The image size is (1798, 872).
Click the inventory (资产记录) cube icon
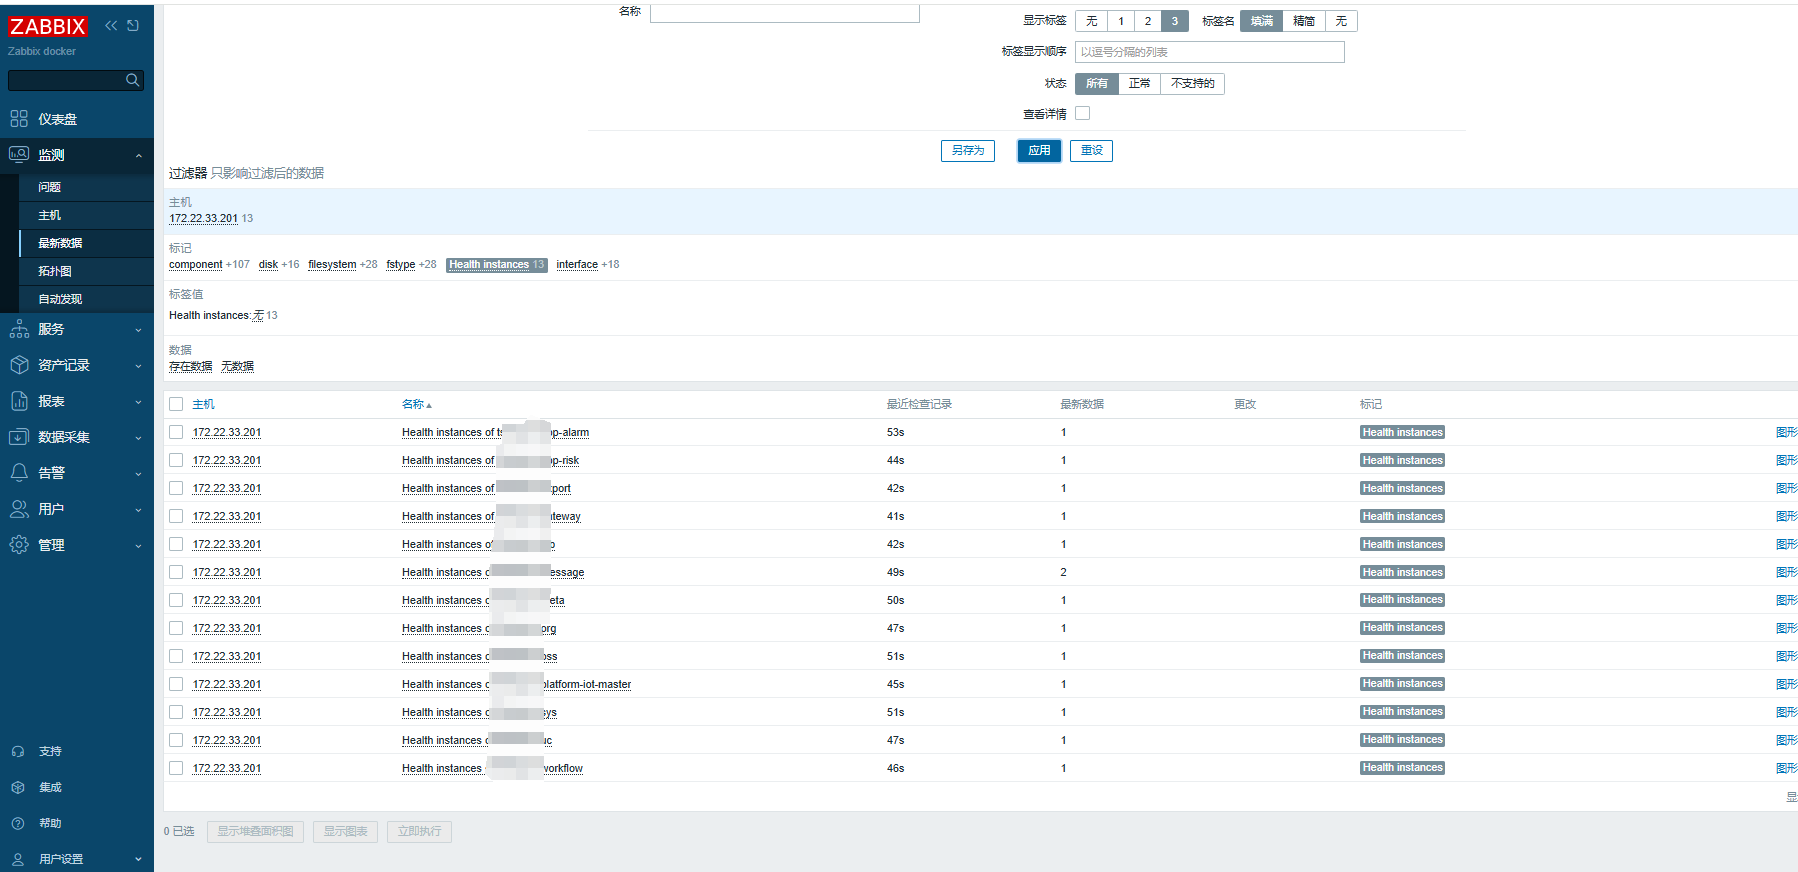pyautogui.click(x=19, y=365)
